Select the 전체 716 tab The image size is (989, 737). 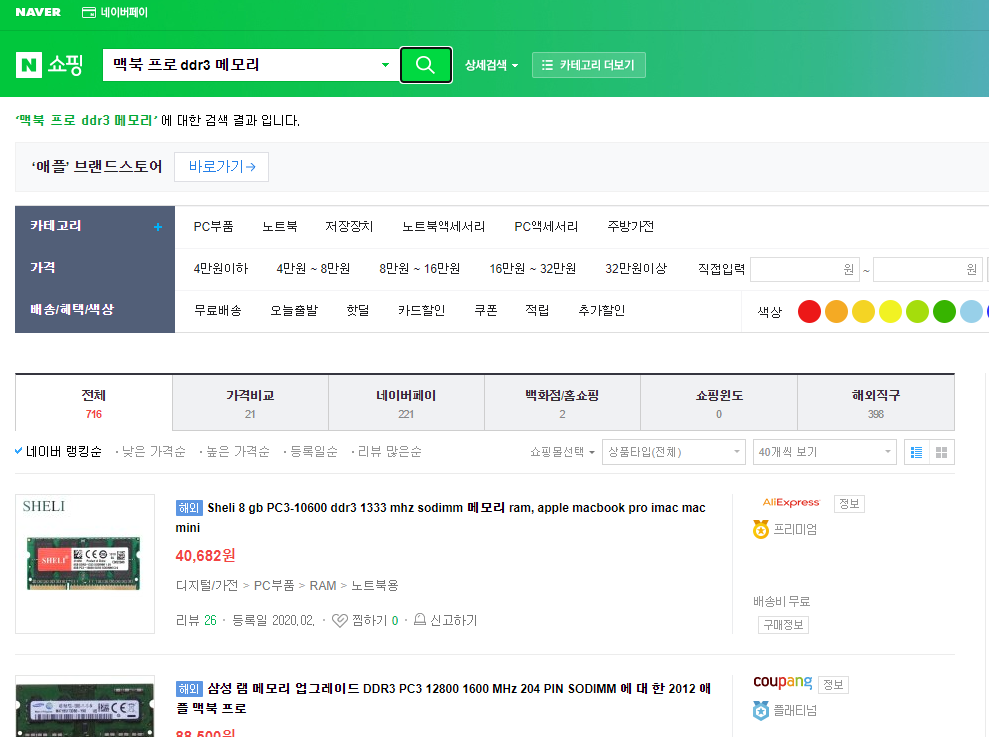[94, 403]
